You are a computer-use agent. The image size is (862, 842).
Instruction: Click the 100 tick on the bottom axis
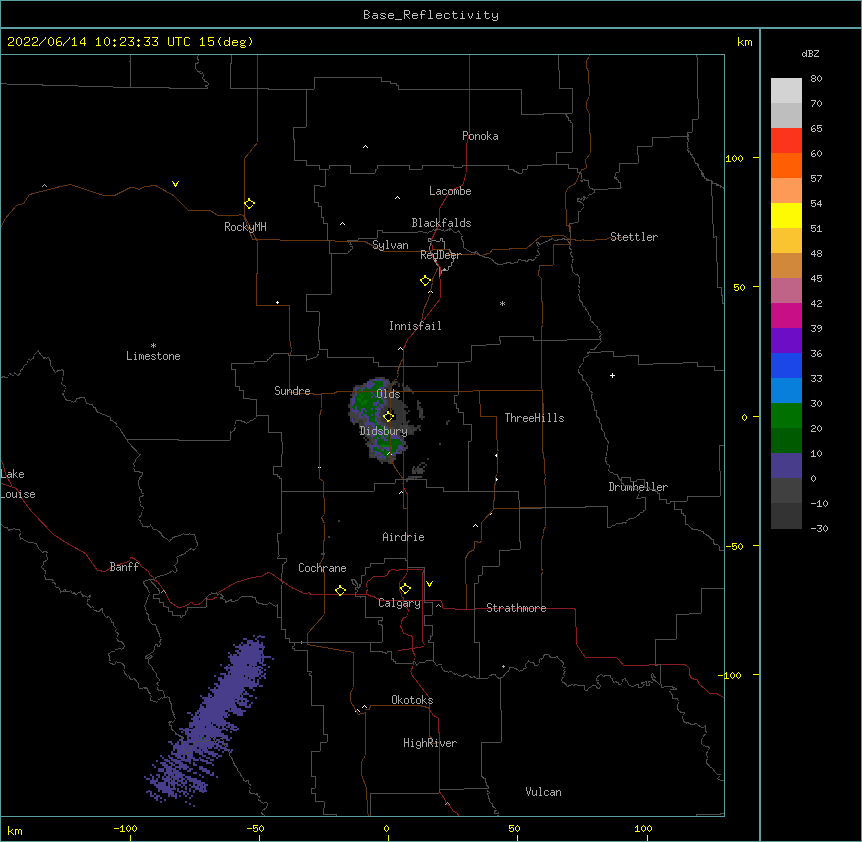(643, 829)
